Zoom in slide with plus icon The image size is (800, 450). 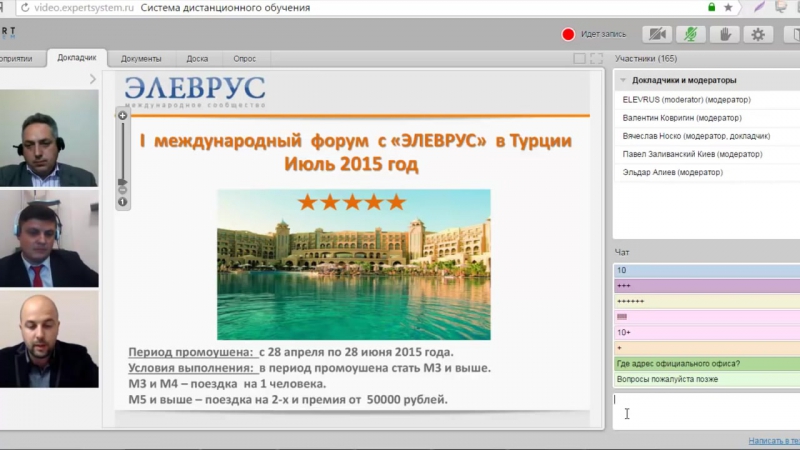click(122, 115)
